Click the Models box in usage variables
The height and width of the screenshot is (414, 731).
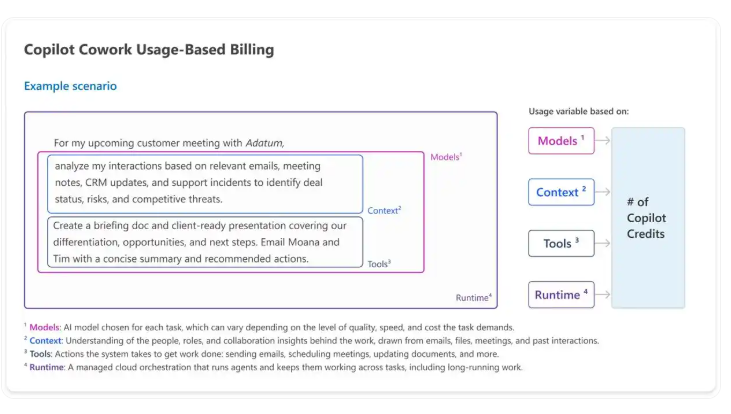pyautogui.click(x=561, y=140)
